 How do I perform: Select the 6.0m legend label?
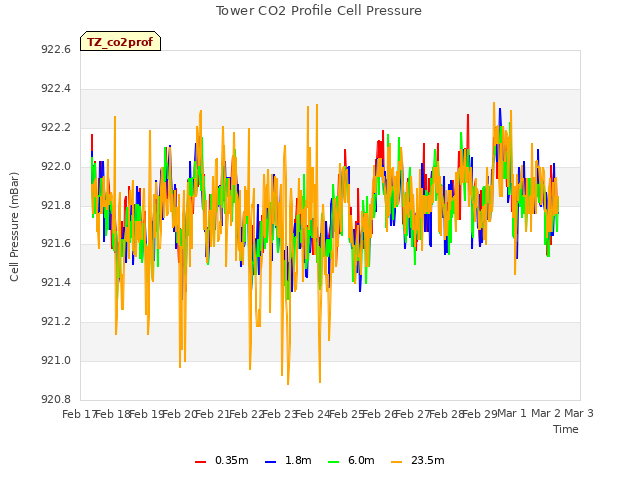[361, 460]
